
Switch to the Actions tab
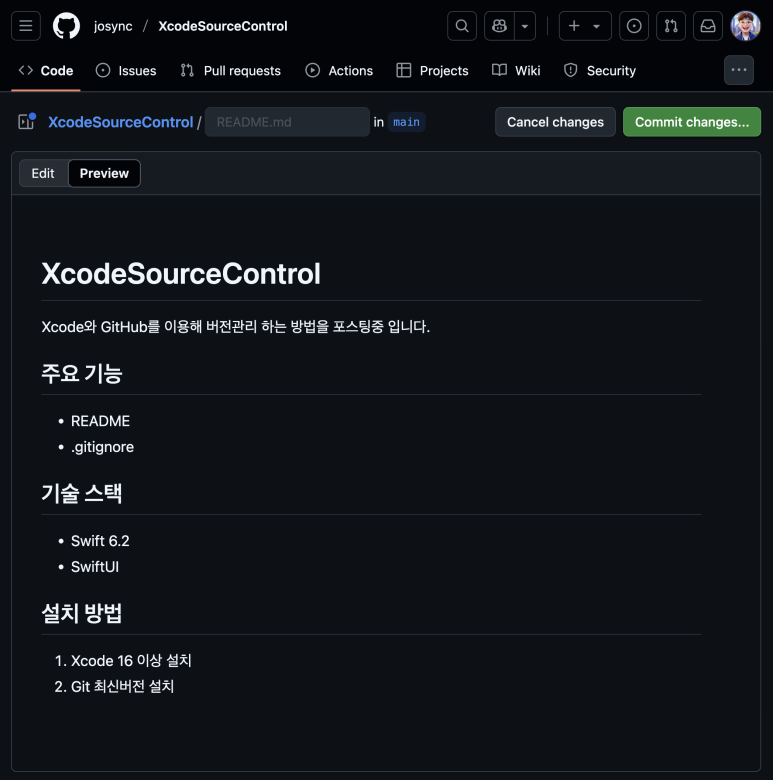coord(339,71)
